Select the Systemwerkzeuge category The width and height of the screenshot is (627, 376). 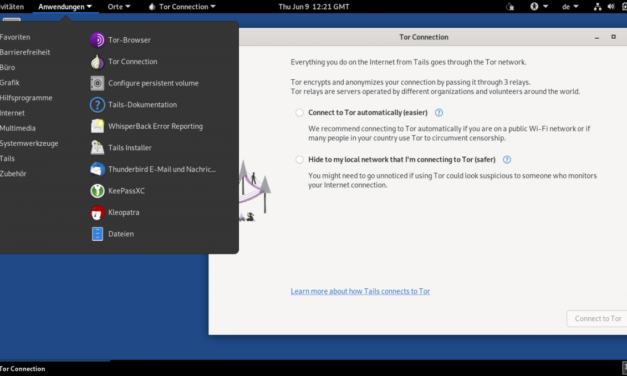[29, 144]
